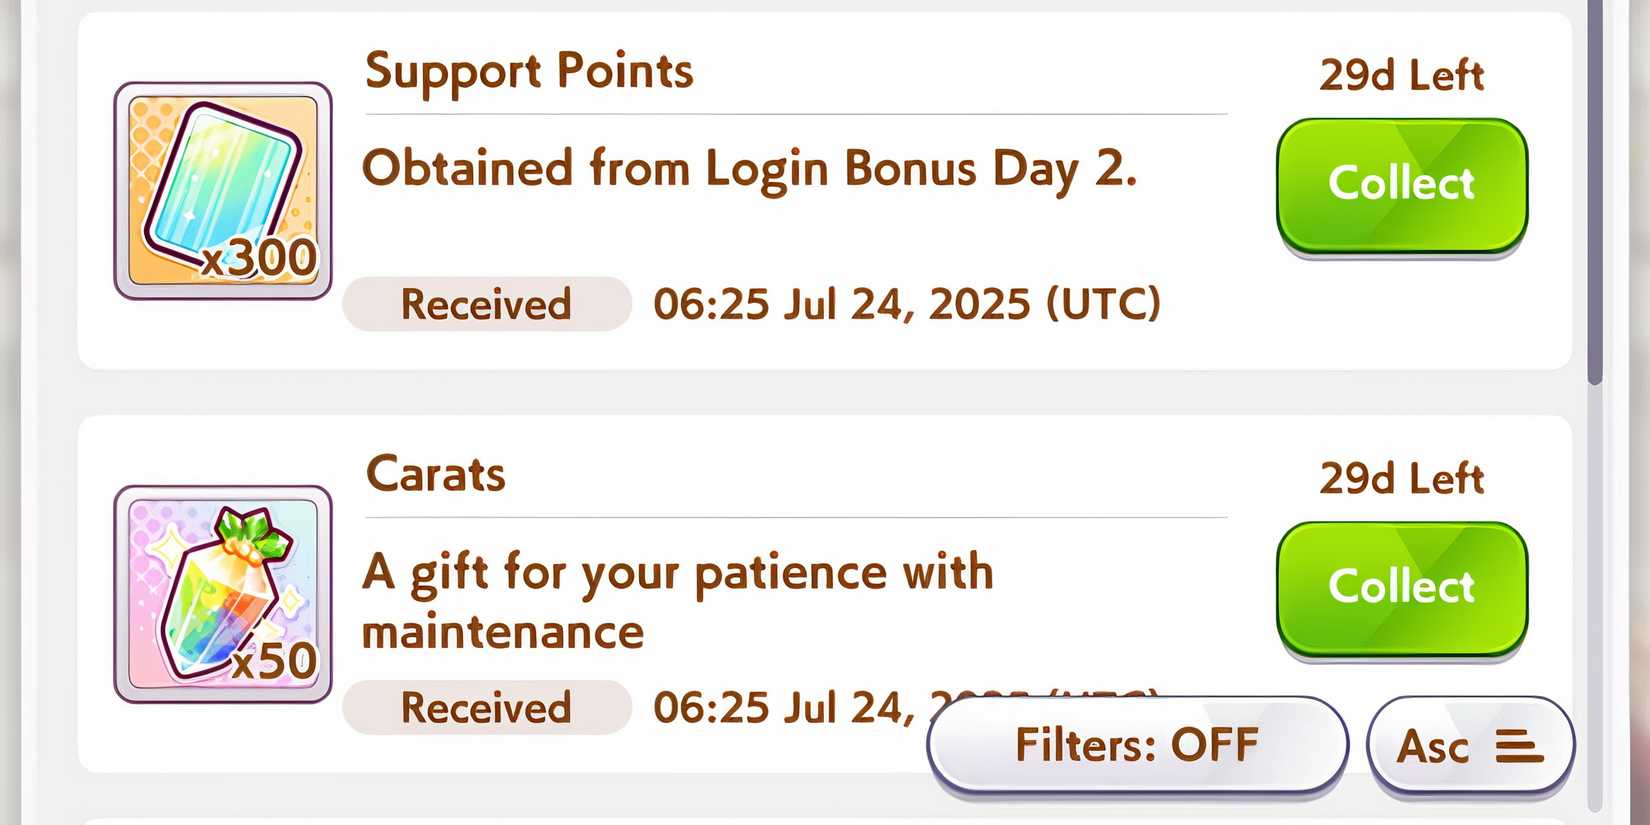Viewport: 1650px width, 825px height.
Task: Click the sort lines icon beside Asc
Action: point(1519,746)
